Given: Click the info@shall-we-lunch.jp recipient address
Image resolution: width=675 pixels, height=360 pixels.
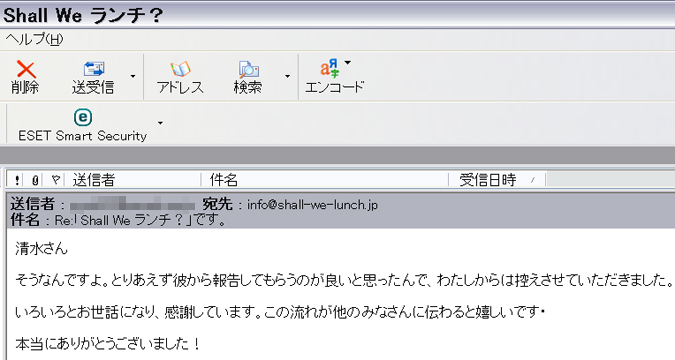Looking at the screenshot, I should pos(312,205).
